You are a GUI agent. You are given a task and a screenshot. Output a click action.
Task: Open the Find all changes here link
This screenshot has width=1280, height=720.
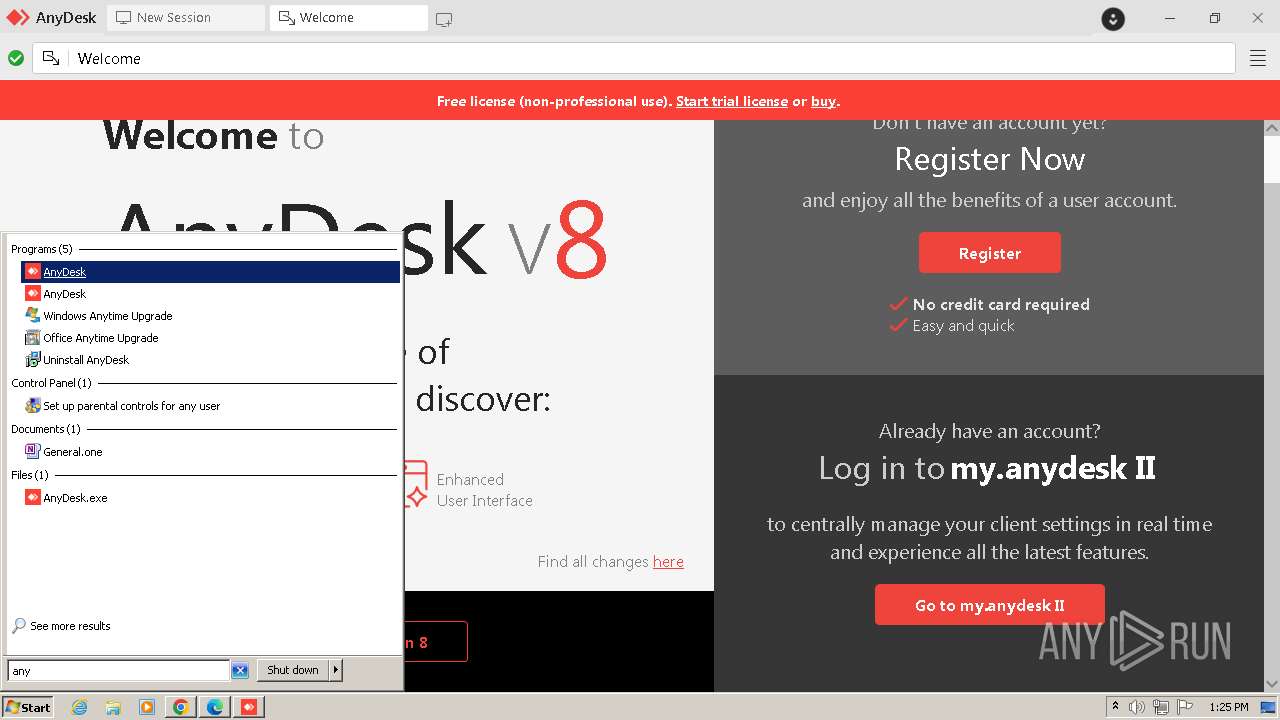[x=668, y=562]
